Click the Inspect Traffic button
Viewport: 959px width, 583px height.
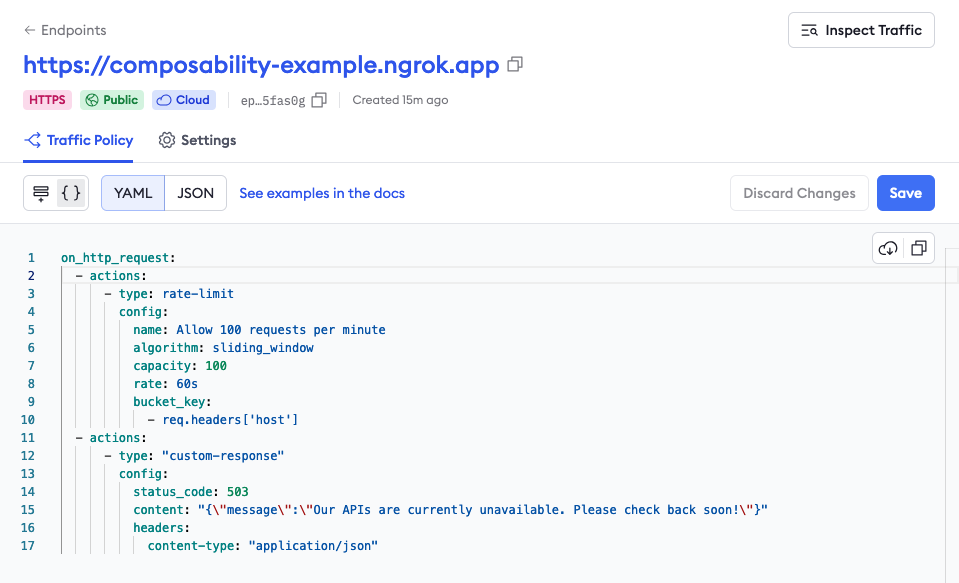[861, 30]
